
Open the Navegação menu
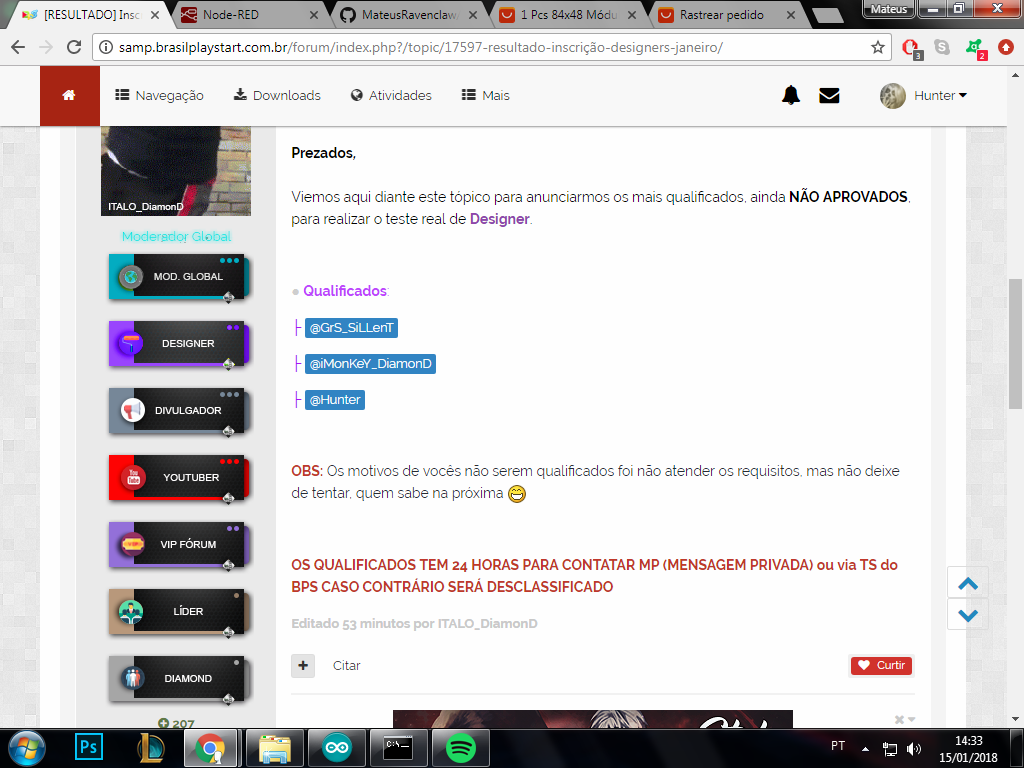(160, 96)
